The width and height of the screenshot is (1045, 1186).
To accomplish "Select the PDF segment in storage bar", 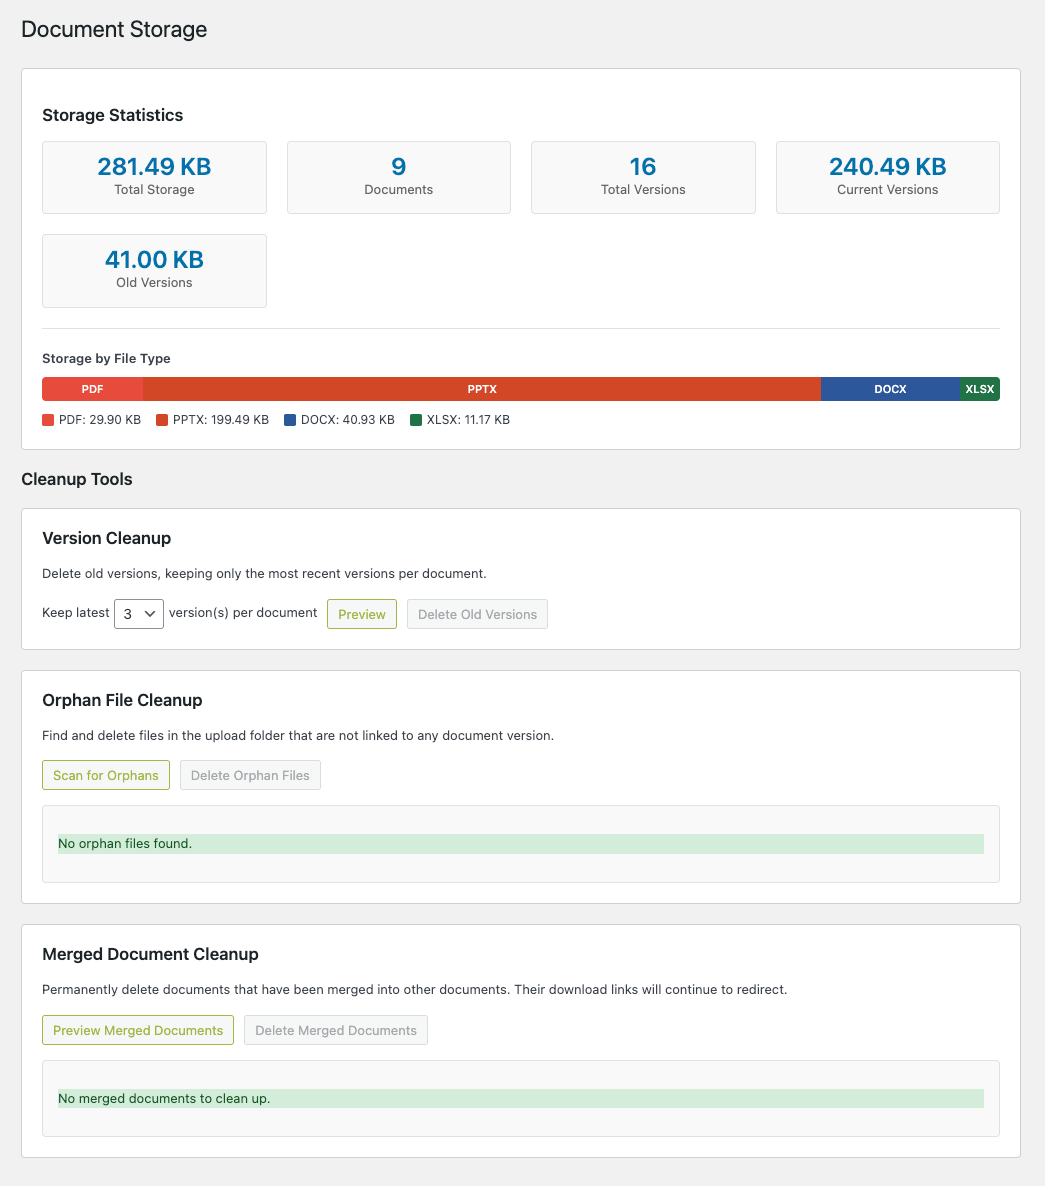I will click(x=92, y=389).
